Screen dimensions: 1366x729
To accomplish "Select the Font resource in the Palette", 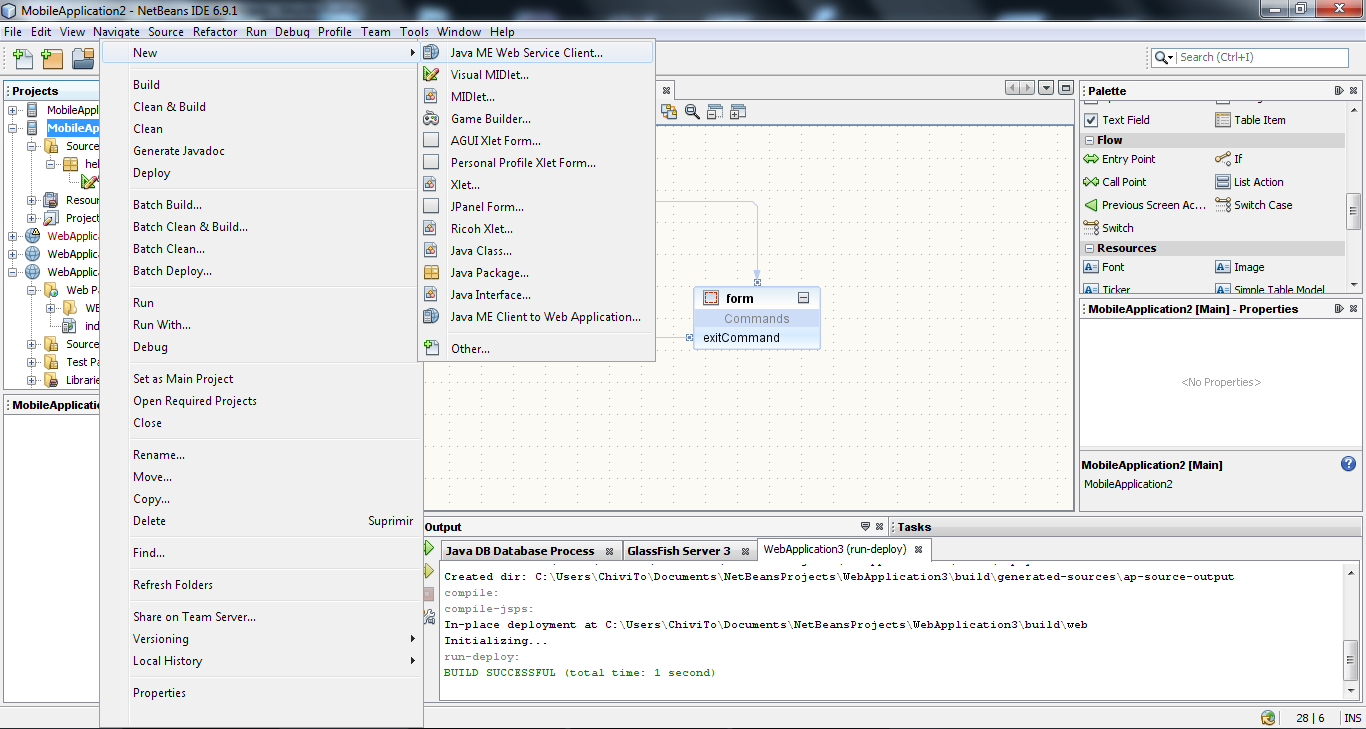I will point(1104,267).
